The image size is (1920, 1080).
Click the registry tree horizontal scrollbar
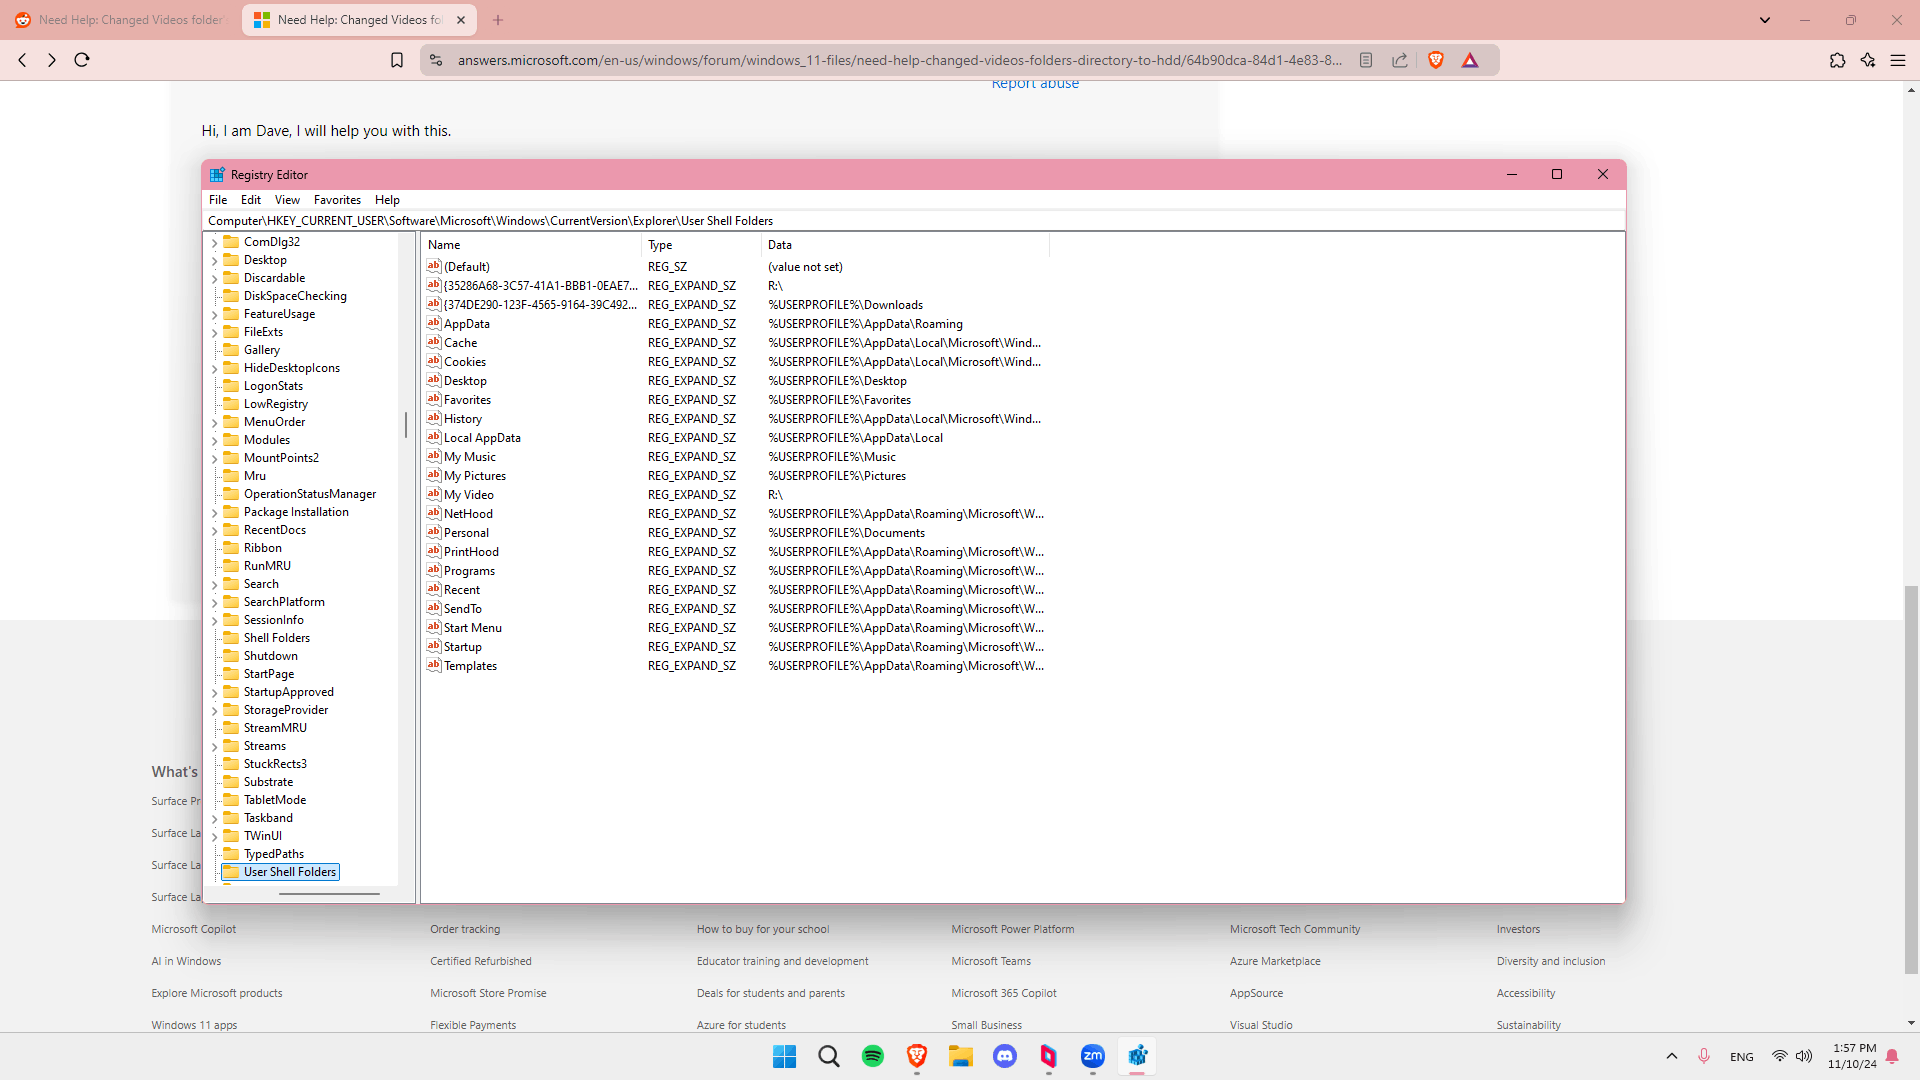coord(329,893)
